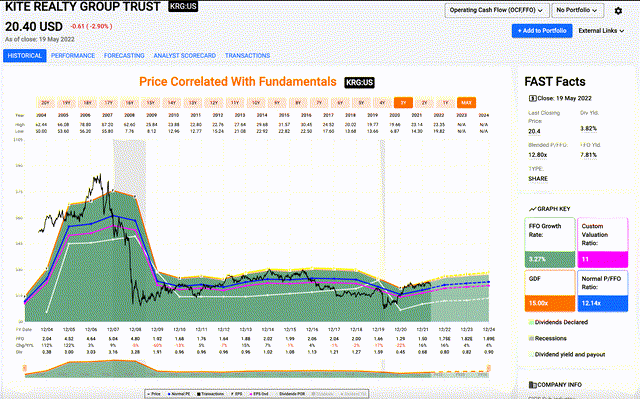Click the green FFO Growth Rate 3.27% swatch

coord(550,259)
